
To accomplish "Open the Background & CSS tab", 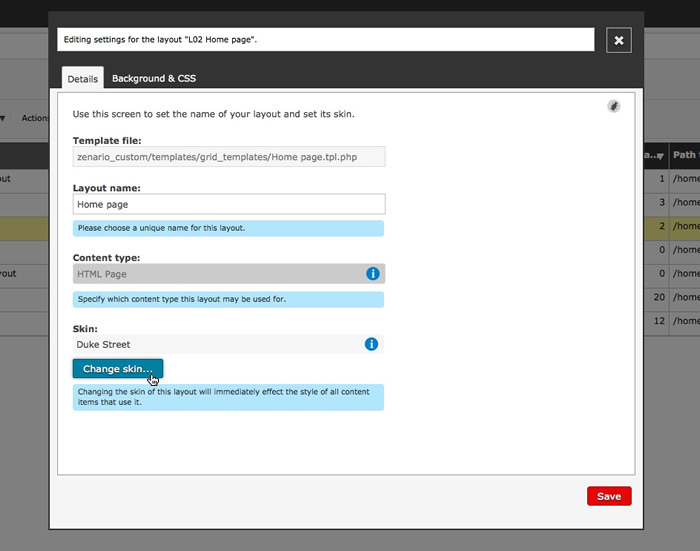I will coord(153,78).
